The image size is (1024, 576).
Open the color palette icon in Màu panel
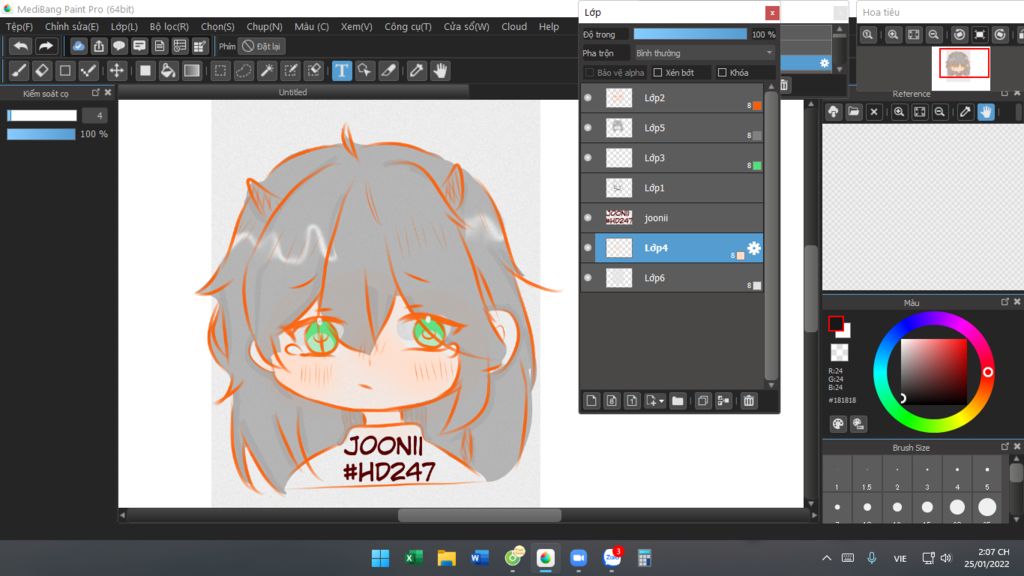838,424
